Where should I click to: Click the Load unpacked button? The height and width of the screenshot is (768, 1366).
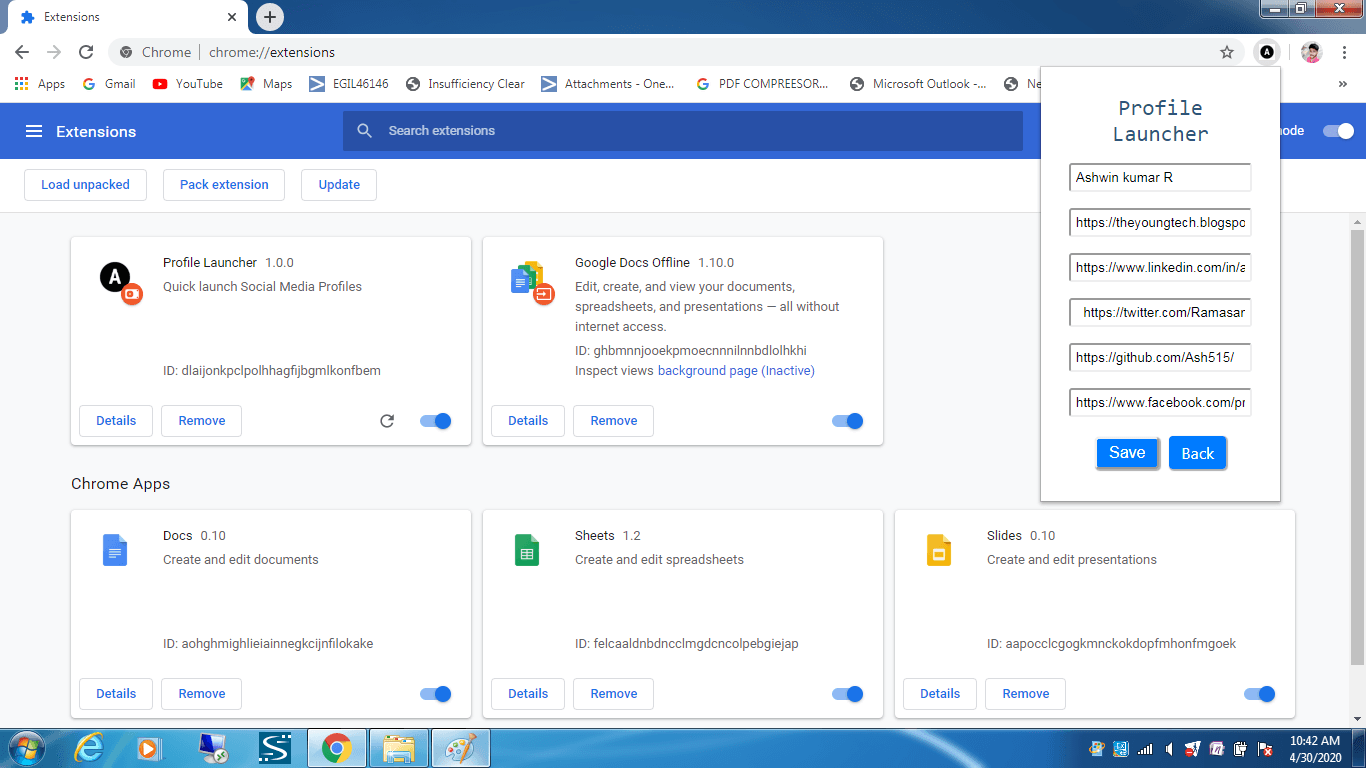85,185
